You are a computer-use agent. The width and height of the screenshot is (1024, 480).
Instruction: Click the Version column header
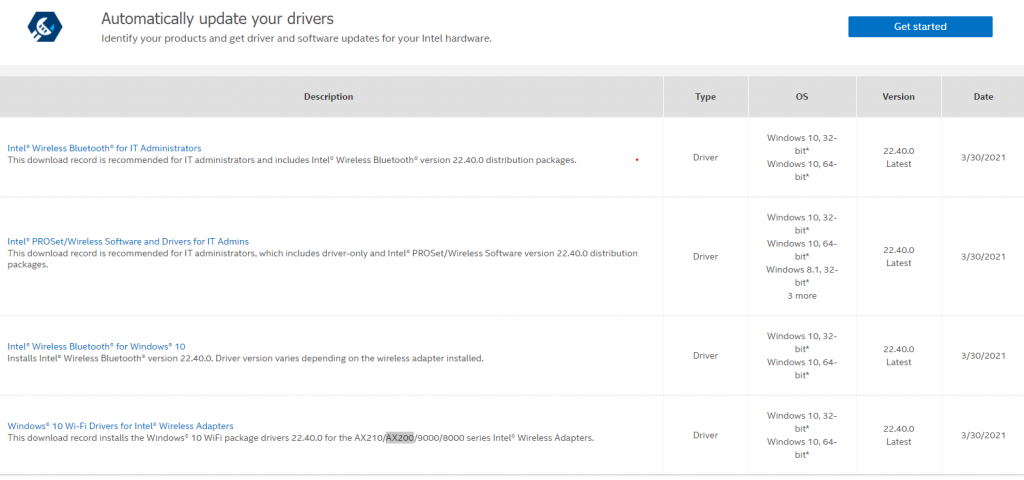pyautogui.click(x=899, y=97)
